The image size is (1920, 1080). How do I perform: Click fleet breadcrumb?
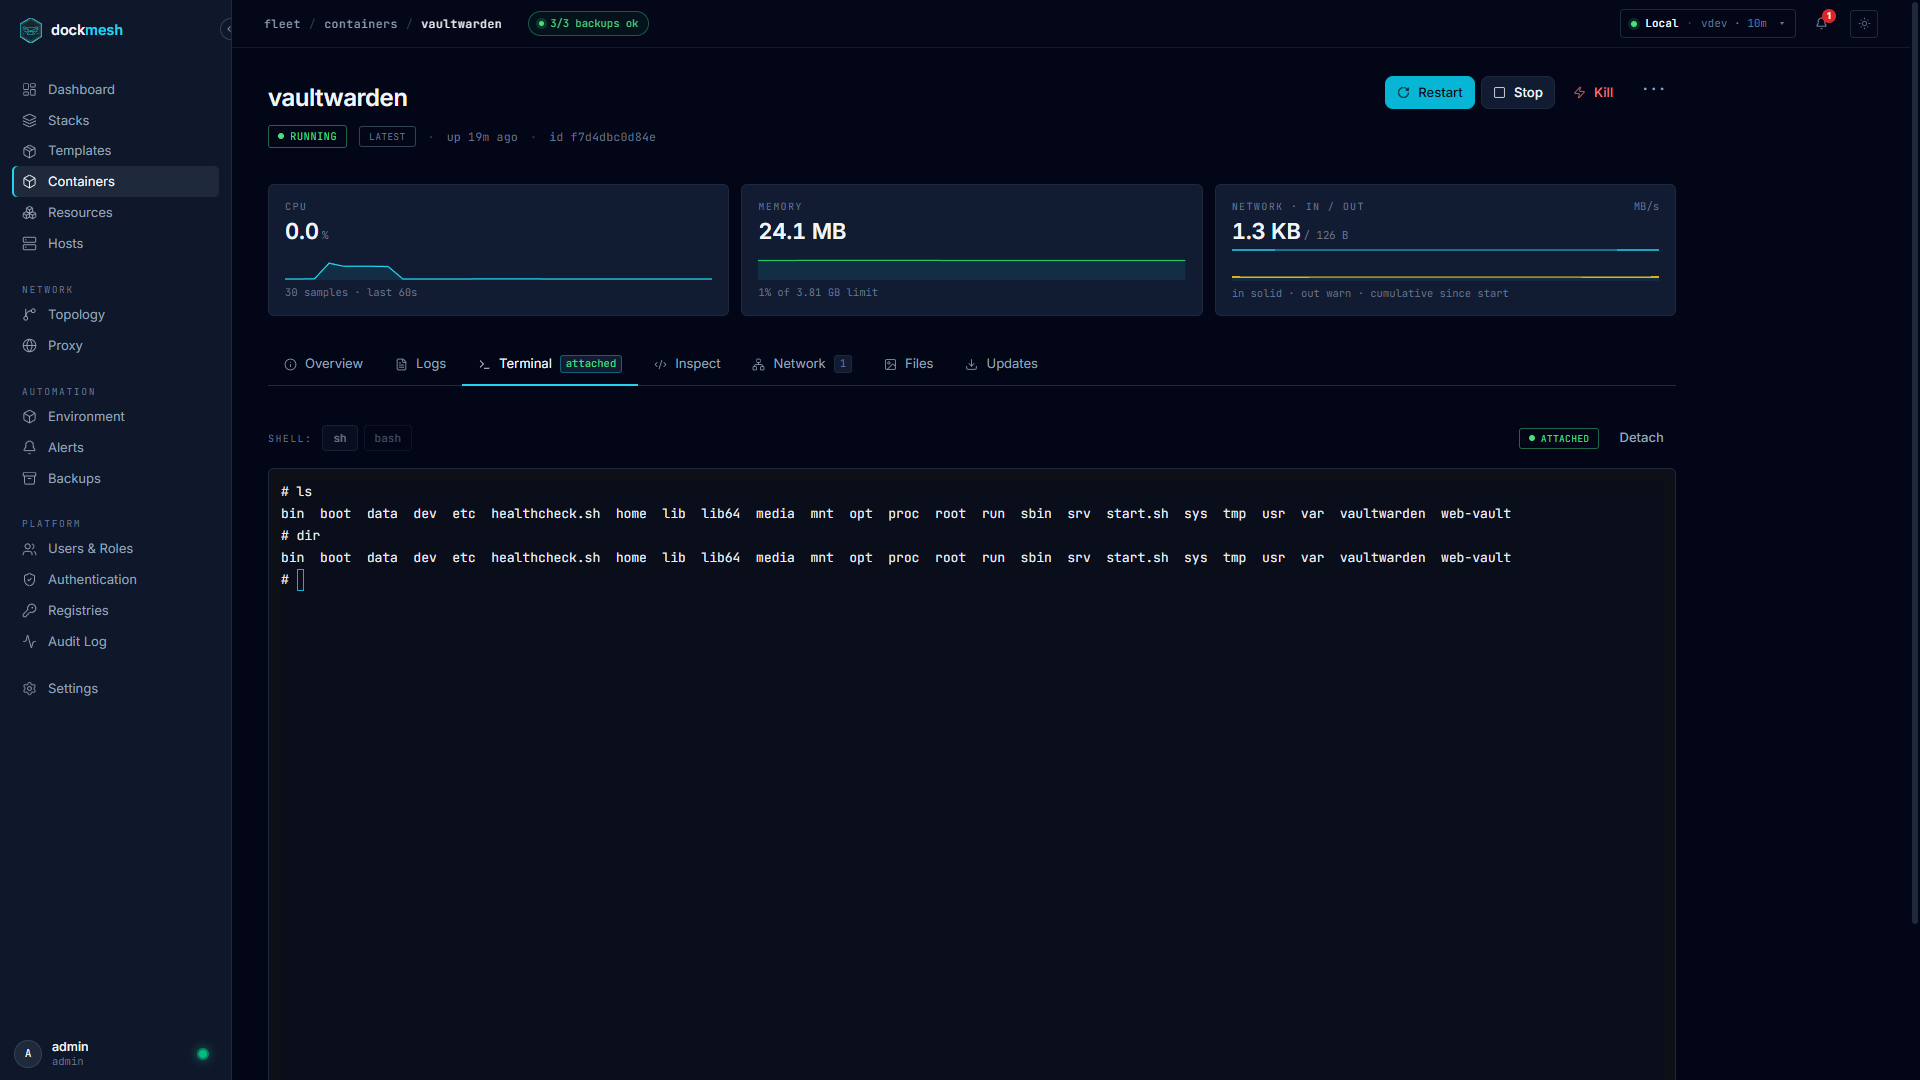coord(282,24)
